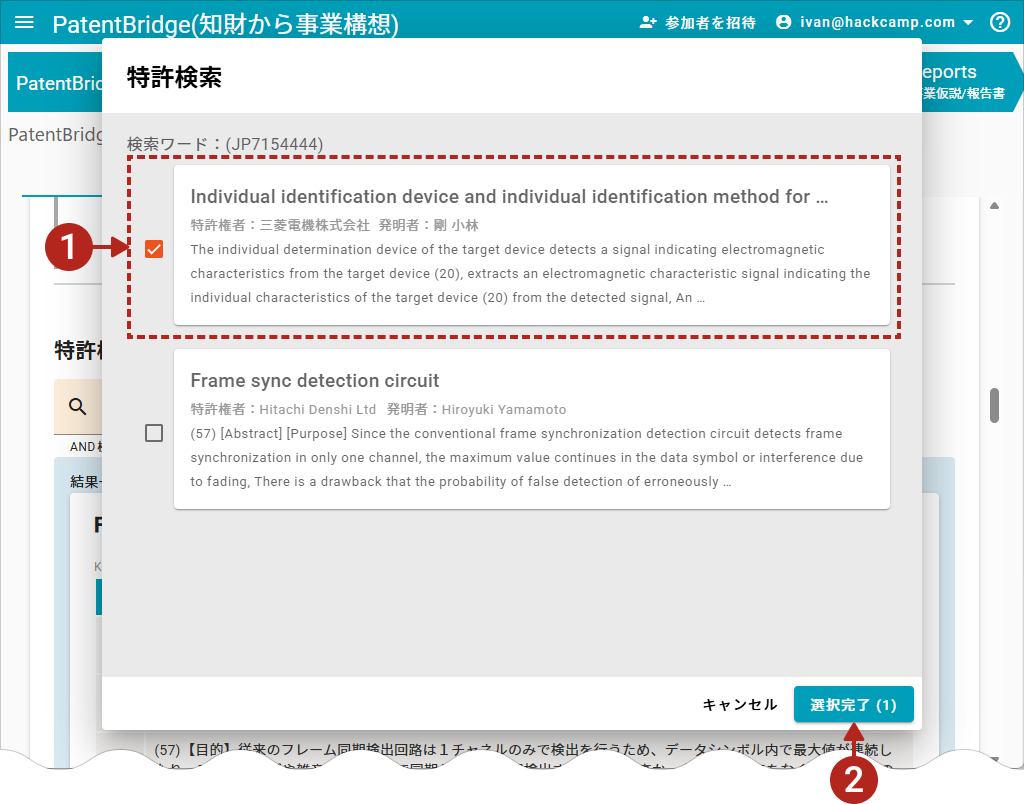Click the Individual identification device card title
This screenshot has width=1024, height=804.
pos(508,197)
